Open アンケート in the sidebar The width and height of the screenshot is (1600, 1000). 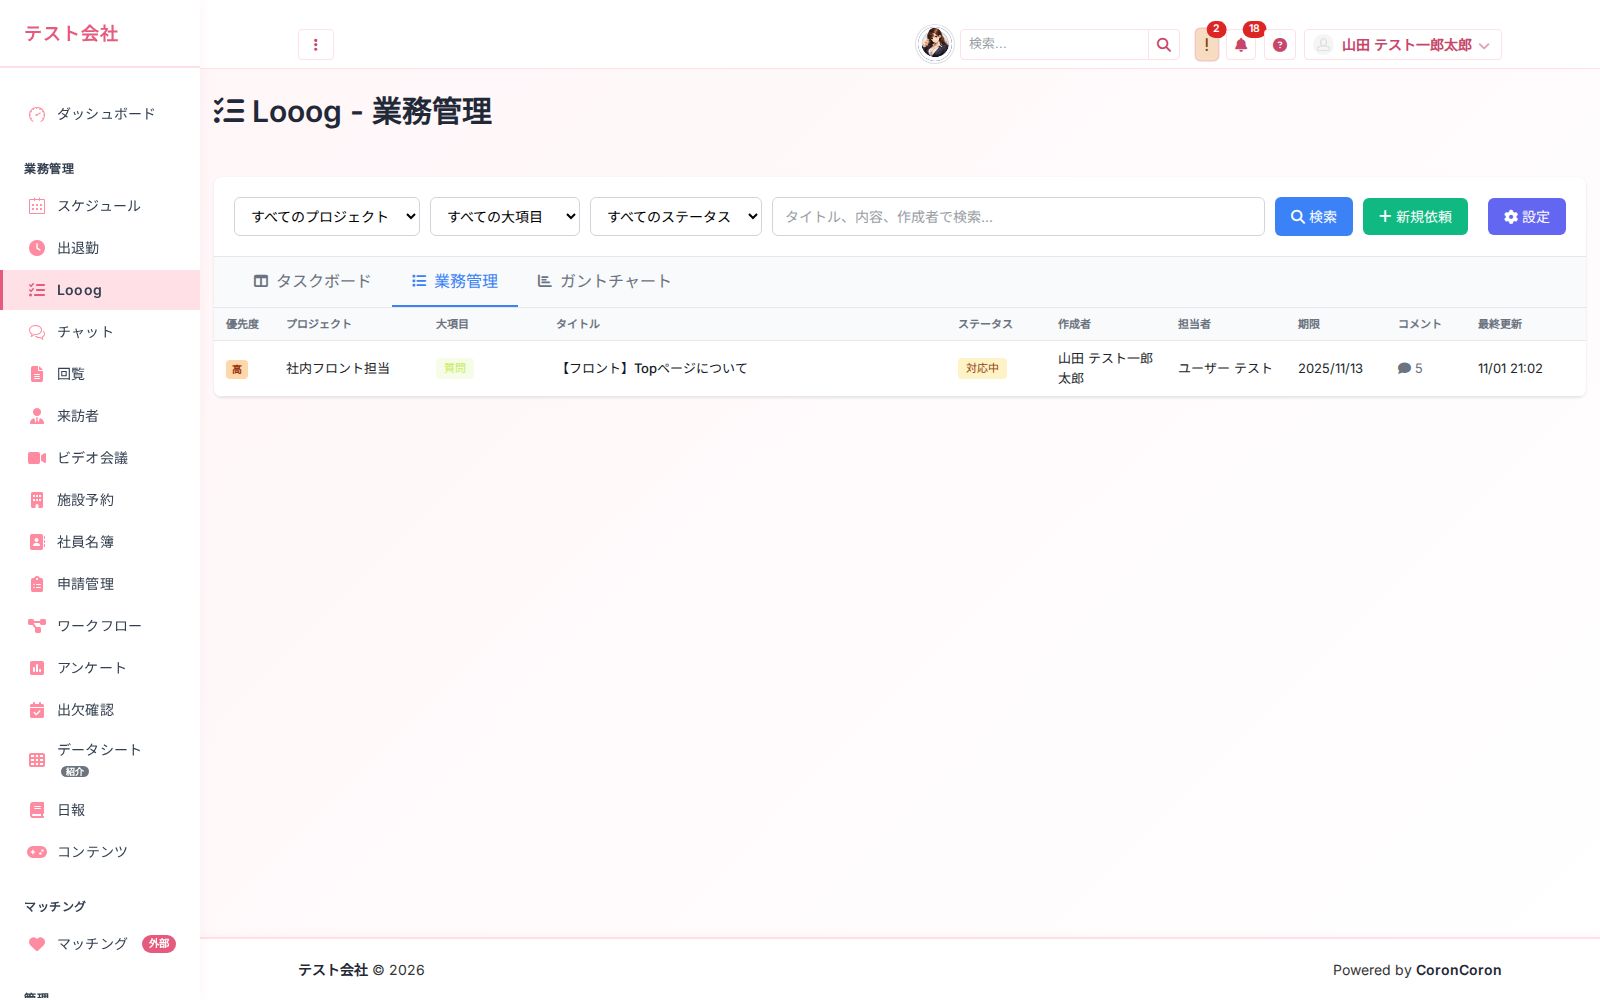click(100, 668)
